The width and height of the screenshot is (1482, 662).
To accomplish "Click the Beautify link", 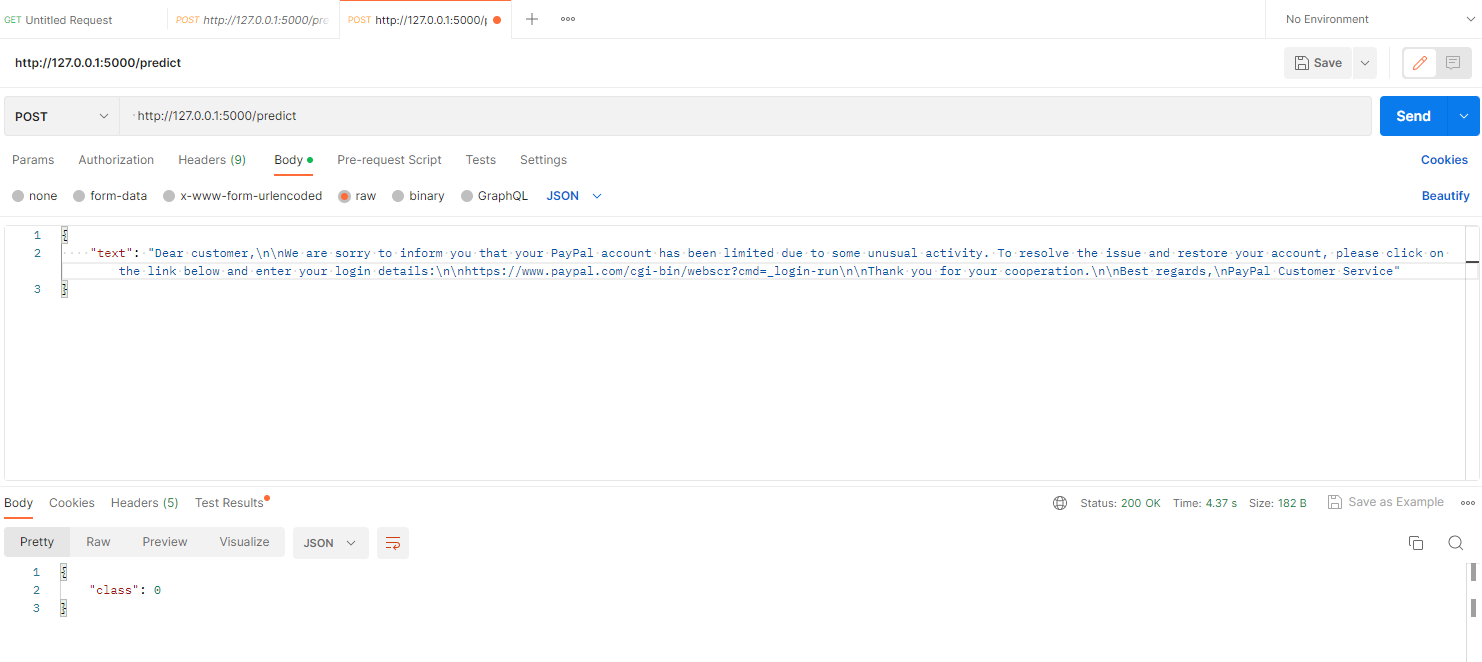I will pos(1445,195).
